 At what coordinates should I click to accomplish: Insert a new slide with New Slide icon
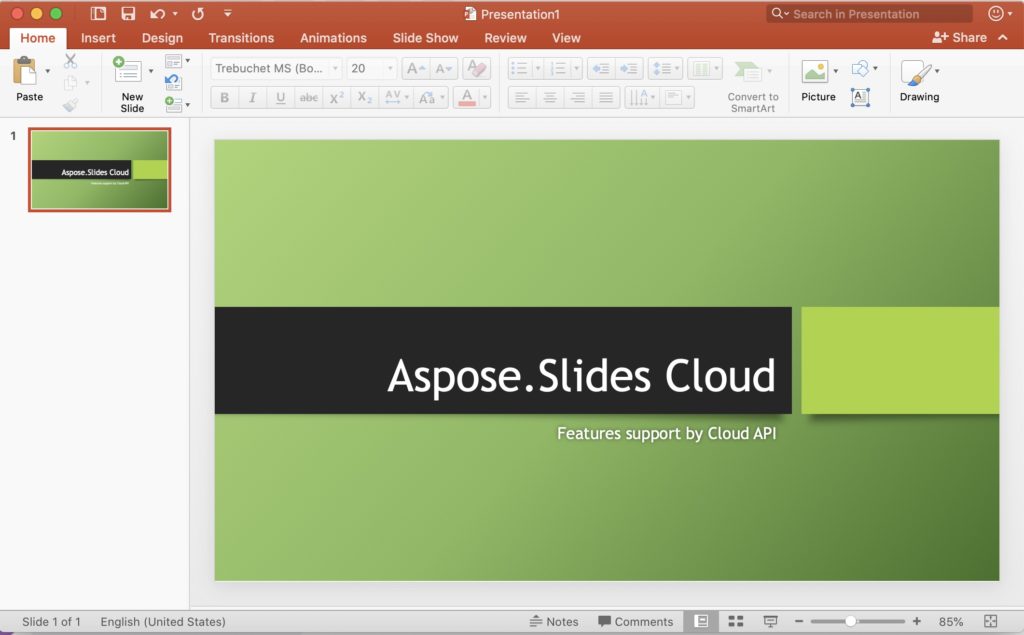128,72
